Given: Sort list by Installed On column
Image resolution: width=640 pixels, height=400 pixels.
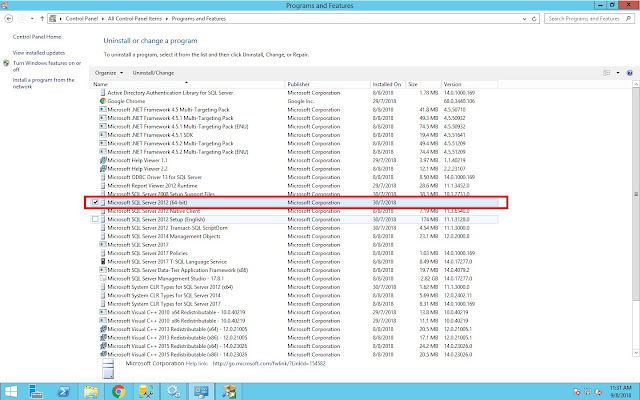Looking at the screenshot, I should 388,84.
